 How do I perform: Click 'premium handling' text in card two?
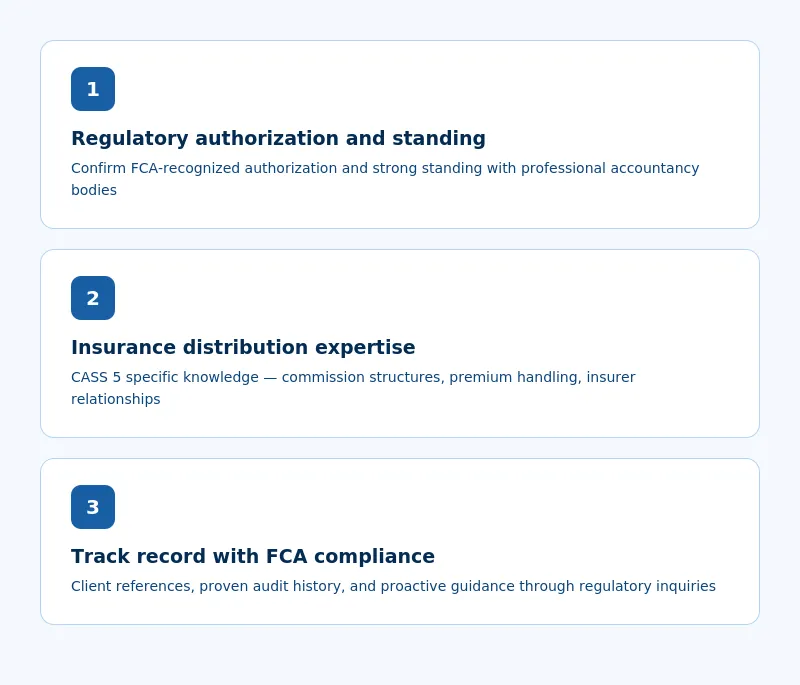(515, 377)
